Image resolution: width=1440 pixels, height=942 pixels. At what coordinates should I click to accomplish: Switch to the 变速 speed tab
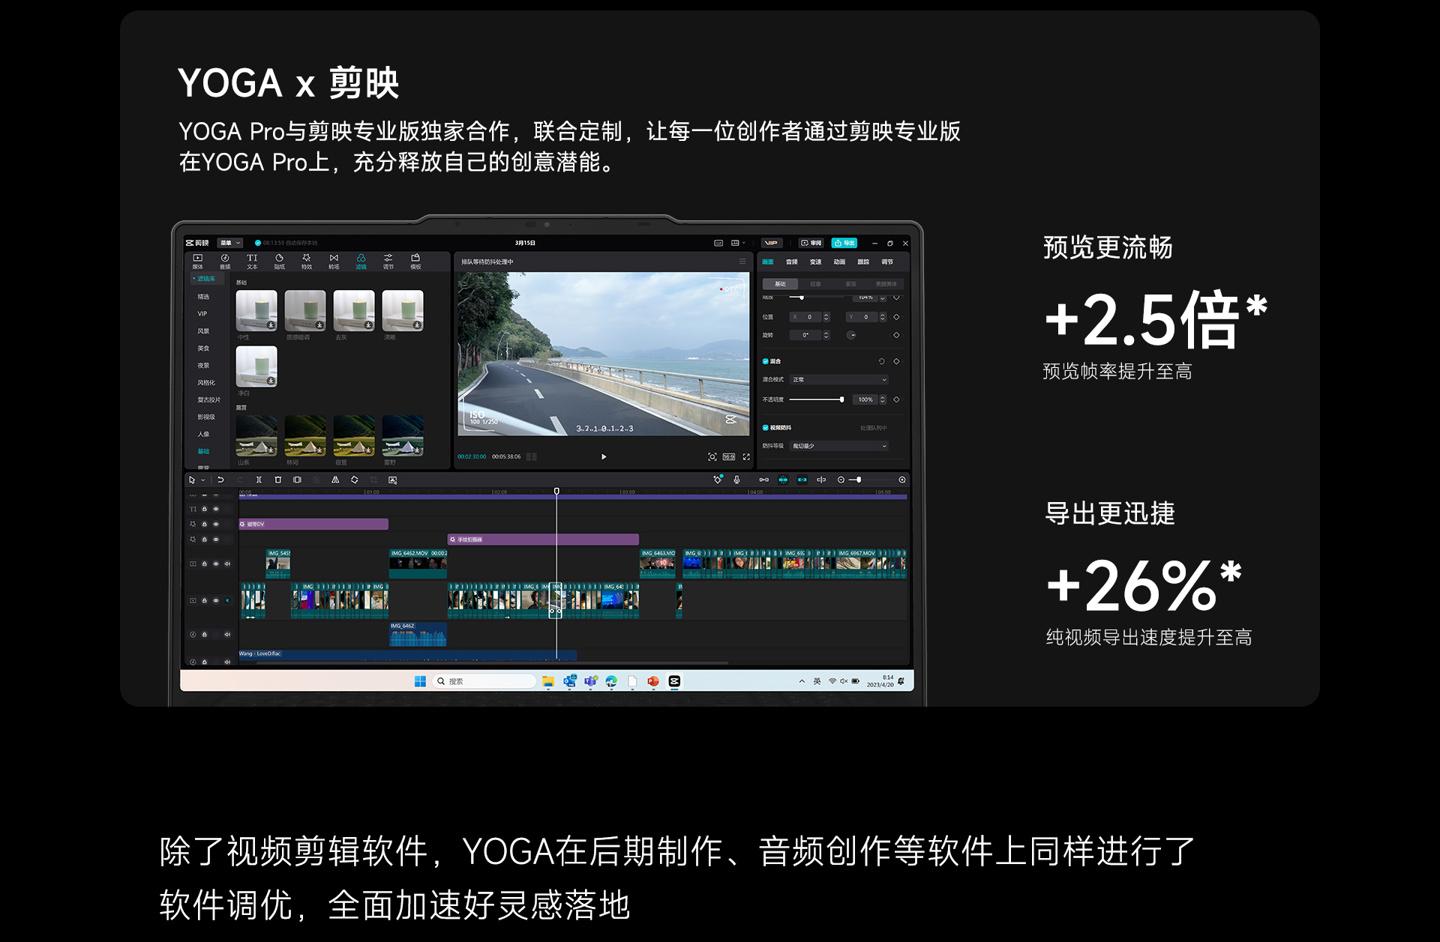point(816,262)
